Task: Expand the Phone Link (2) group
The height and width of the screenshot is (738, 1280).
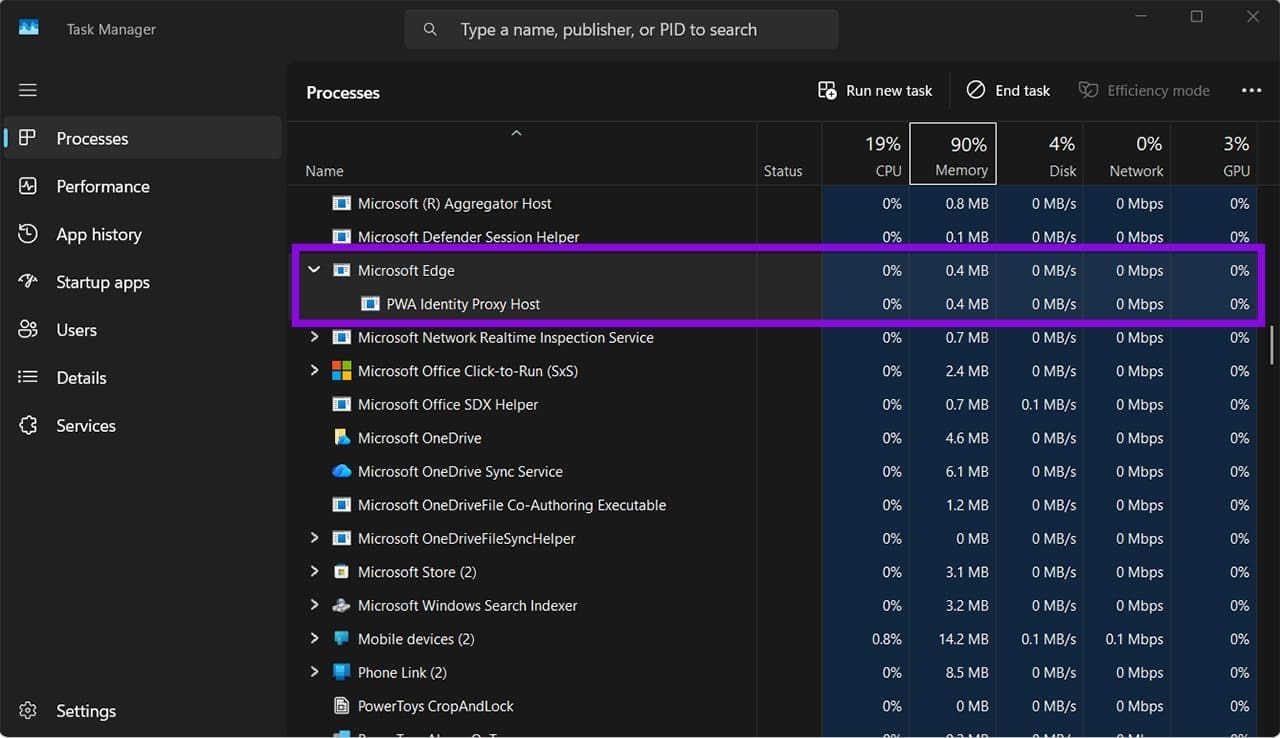Action: coord(314,672)
